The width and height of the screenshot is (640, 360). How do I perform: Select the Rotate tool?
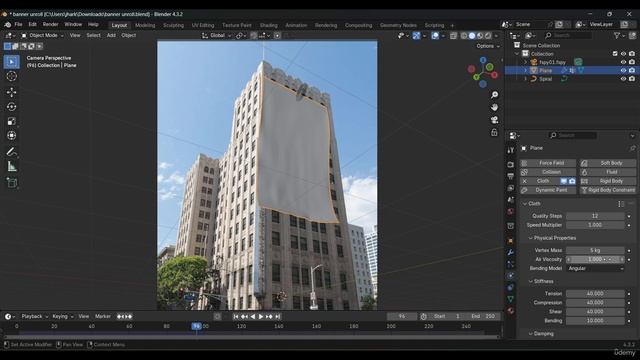[x=11, y=107]
